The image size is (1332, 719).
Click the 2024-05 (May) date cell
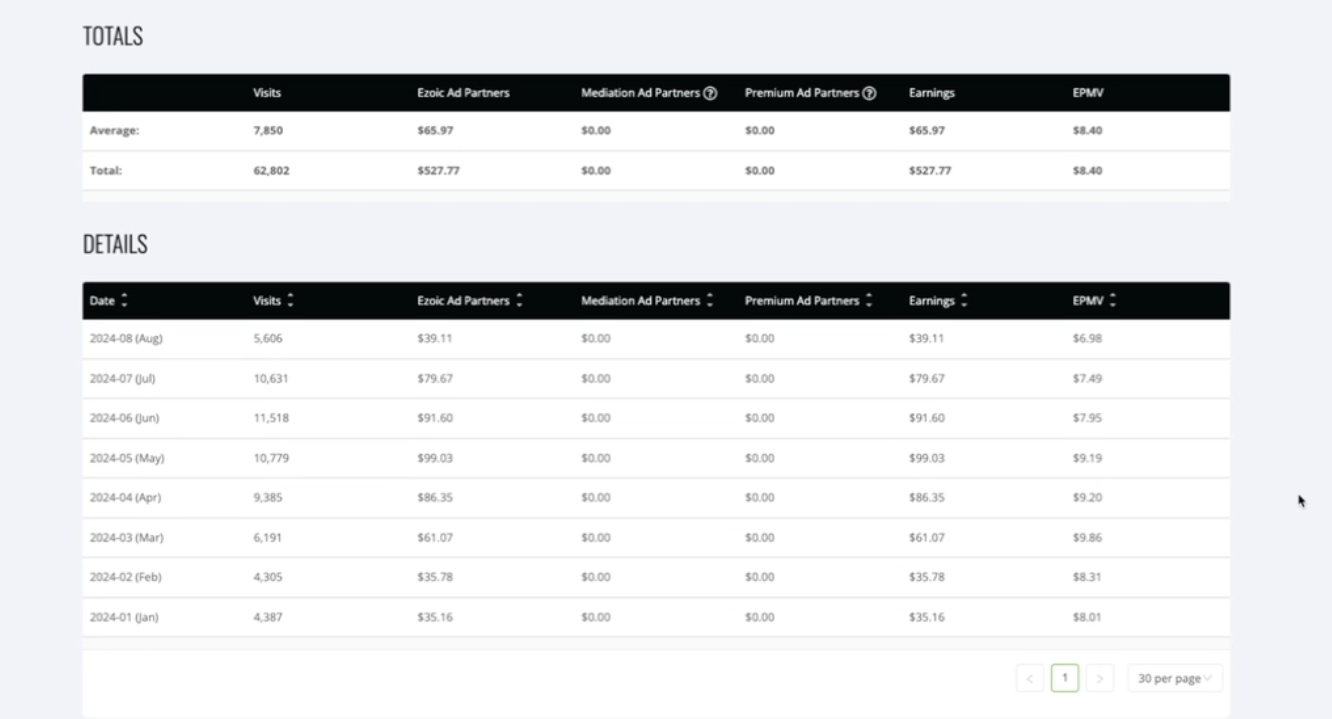[x=127, y=458]
